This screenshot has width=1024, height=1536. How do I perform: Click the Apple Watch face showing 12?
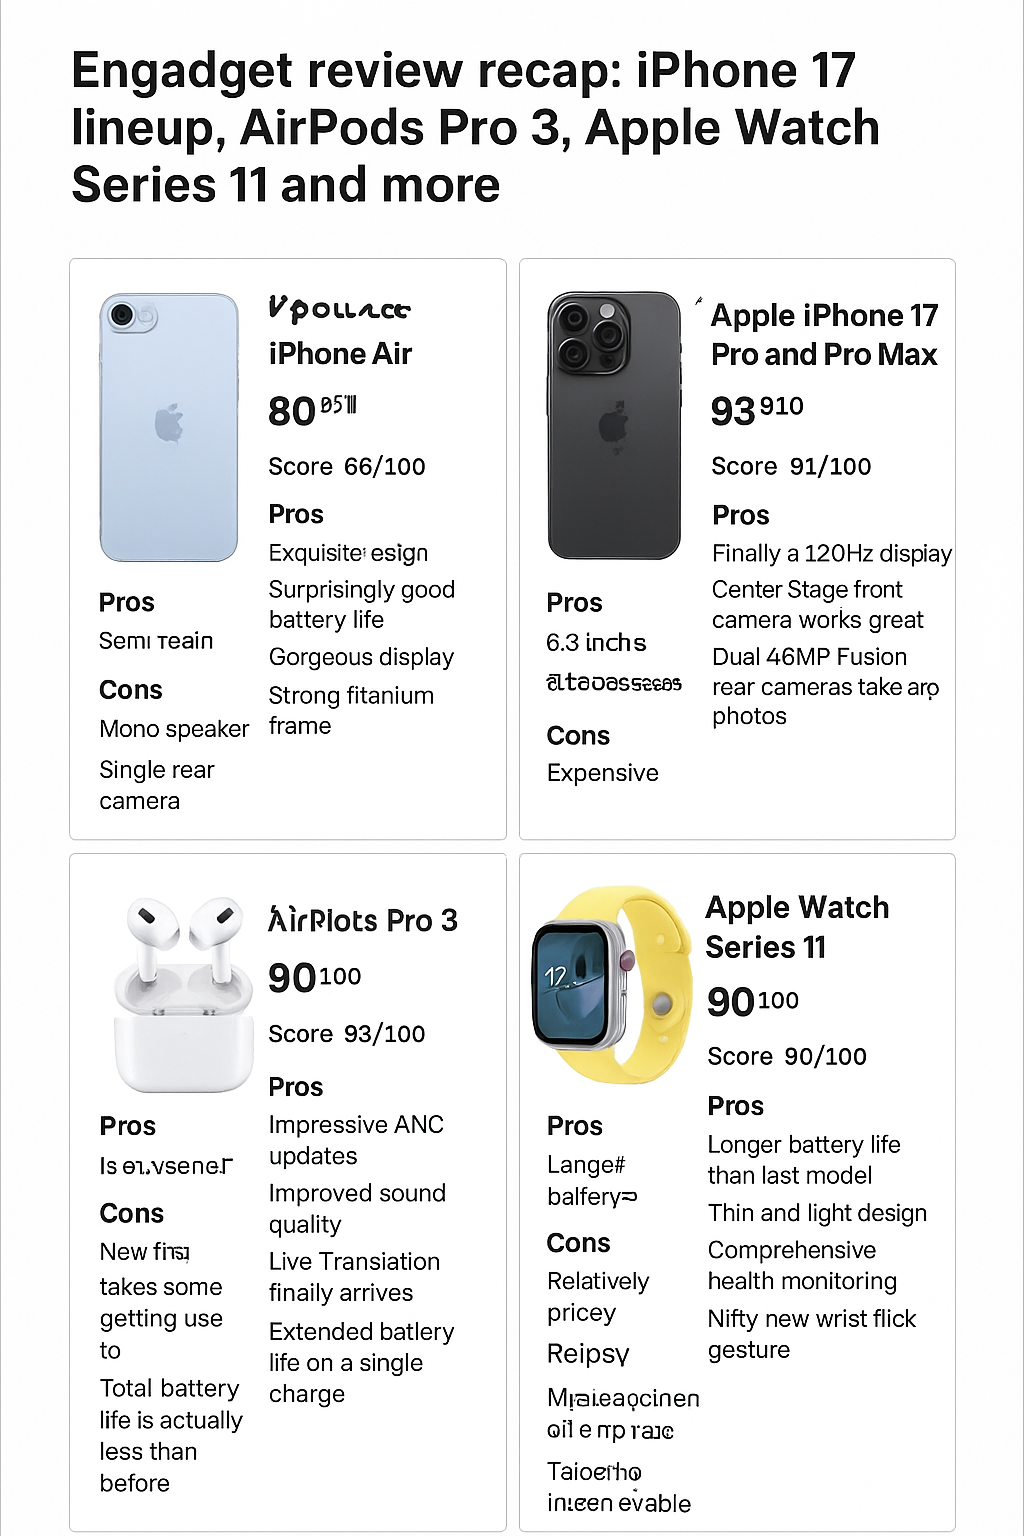click(x=570, y=983)
